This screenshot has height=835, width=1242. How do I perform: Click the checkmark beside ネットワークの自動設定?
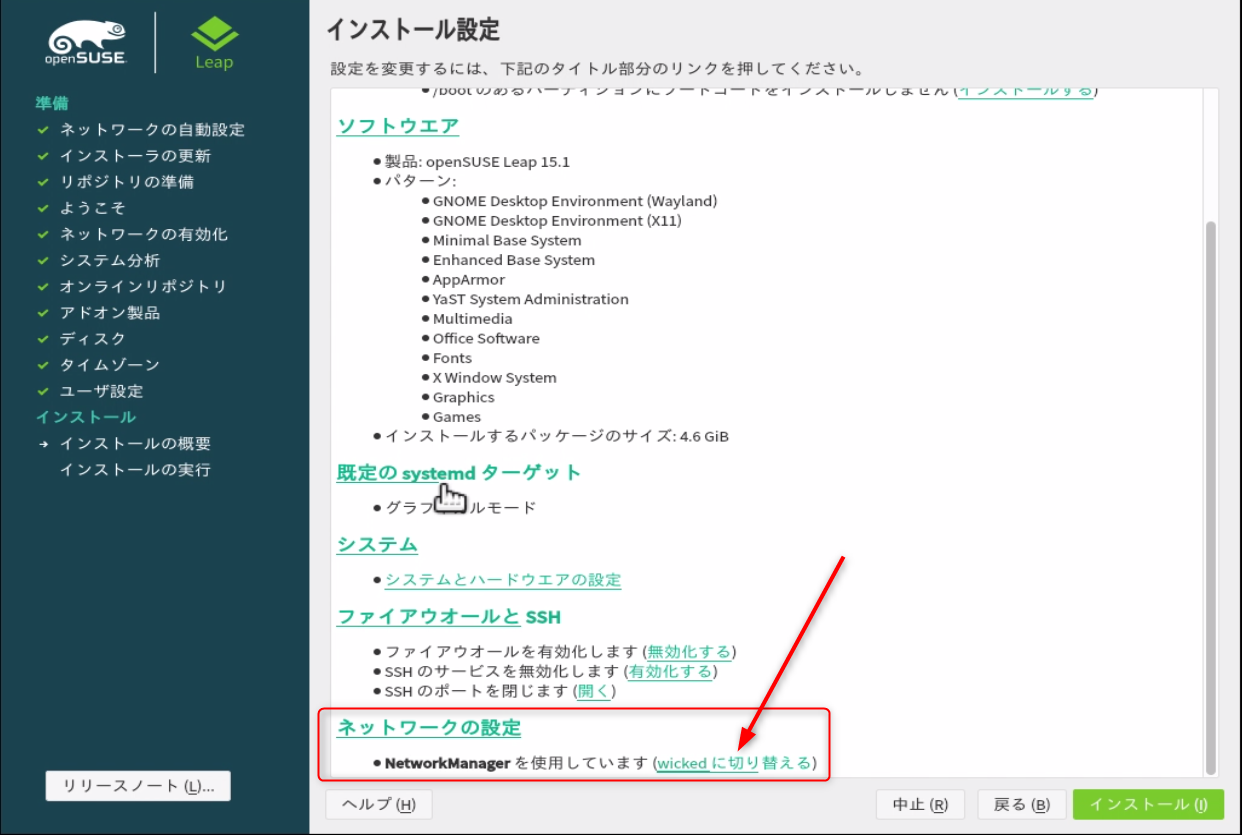coord(43,130)
